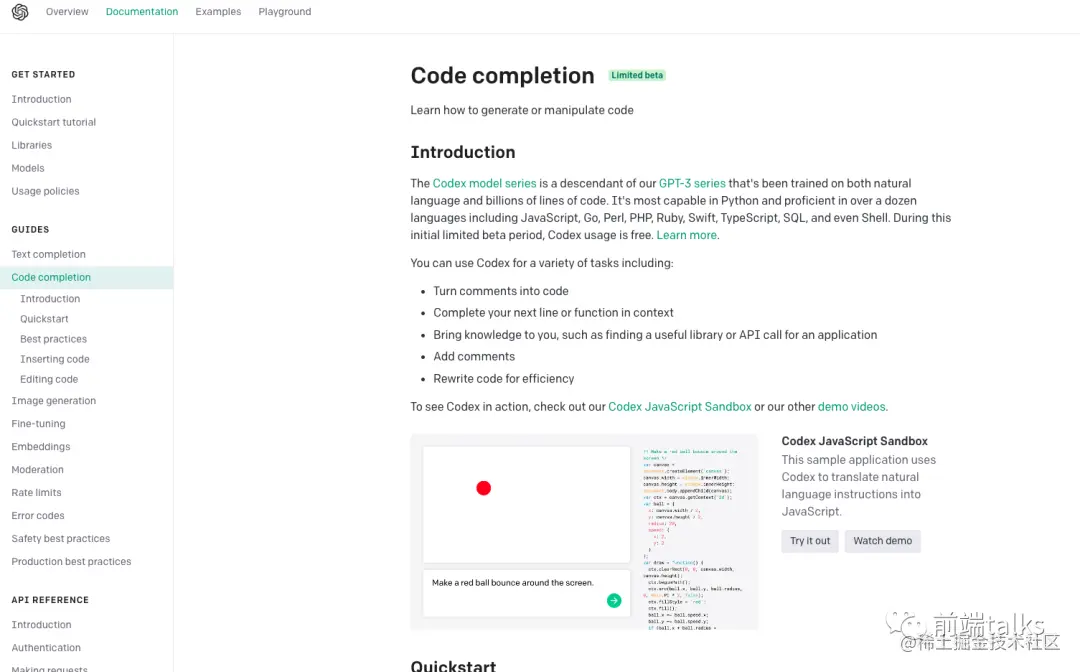Jump to Code completion Introduction subsection

pos(50,299)
